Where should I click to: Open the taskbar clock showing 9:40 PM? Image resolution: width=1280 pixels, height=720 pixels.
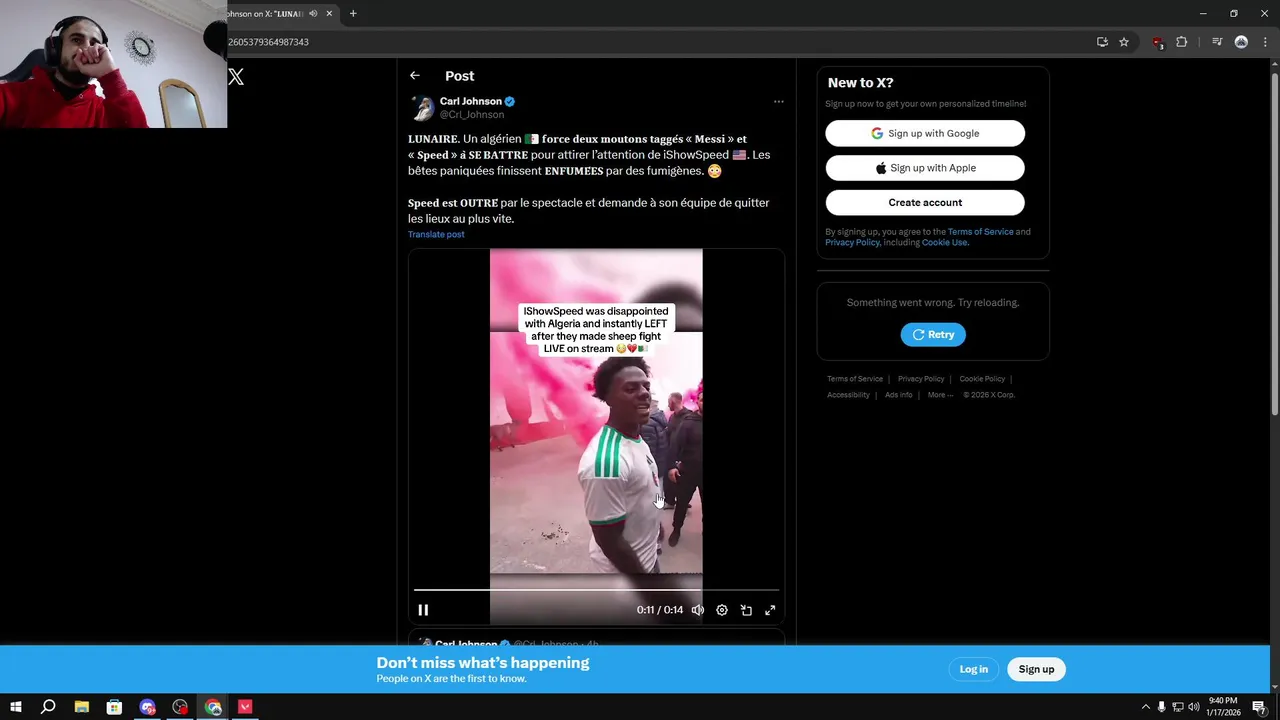tap(1223, 707)
